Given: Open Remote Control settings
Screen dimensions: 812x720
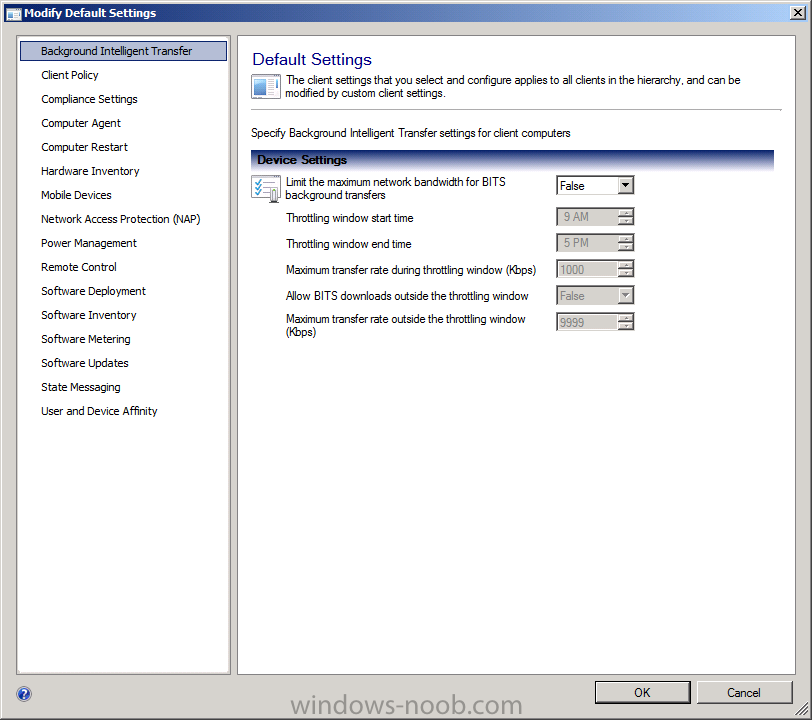Looking at the screenshot, I should click(79, 267).
